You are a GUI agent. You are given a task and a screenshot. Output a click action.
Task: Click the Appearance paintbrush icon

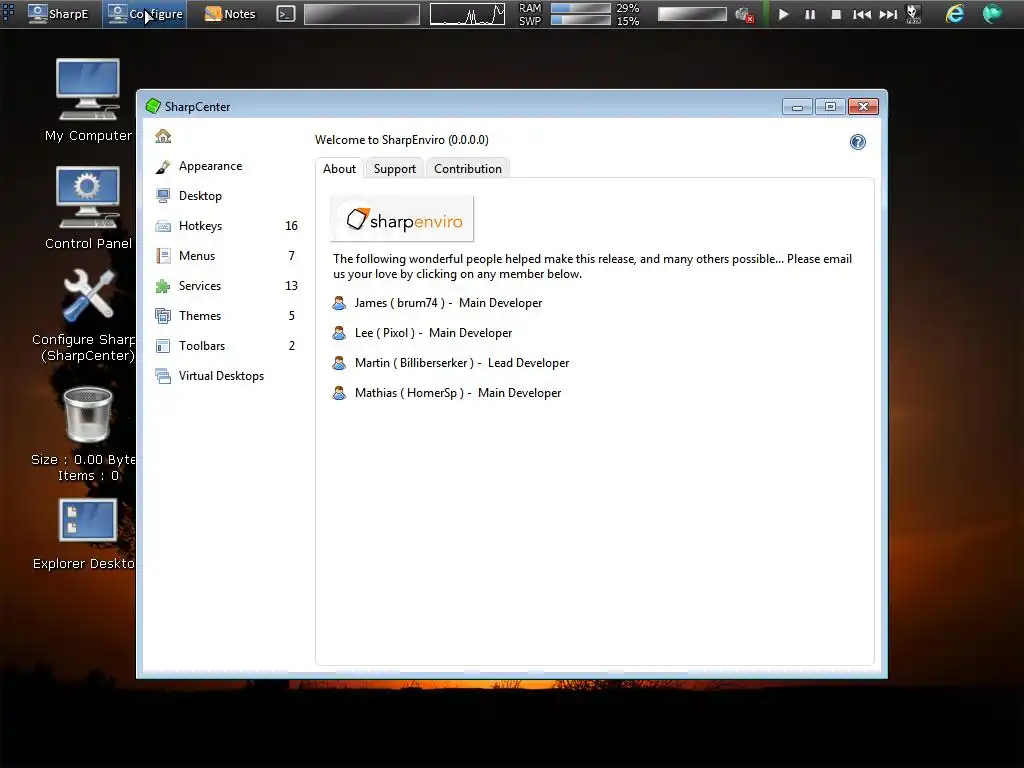click(x=163, y=167)
